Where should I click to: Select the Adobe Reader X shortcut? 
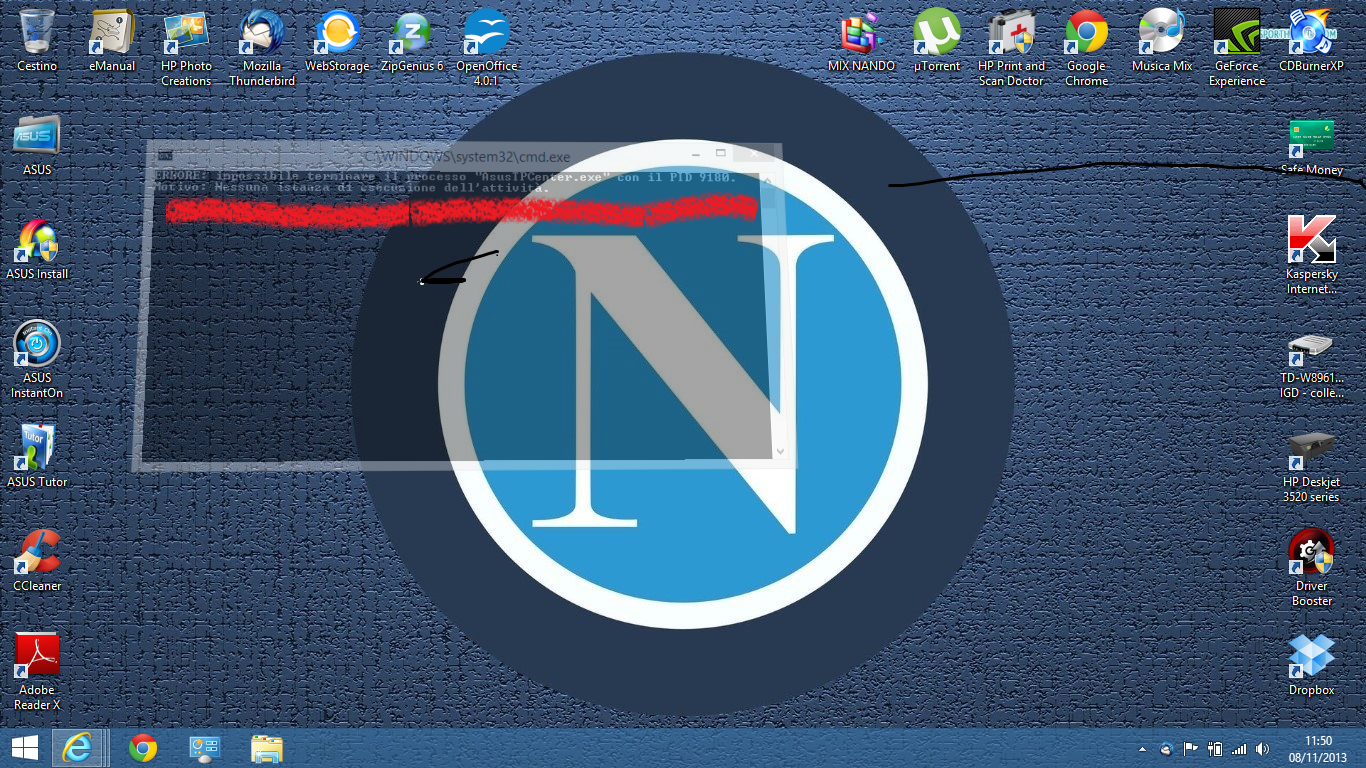point(37,672)
